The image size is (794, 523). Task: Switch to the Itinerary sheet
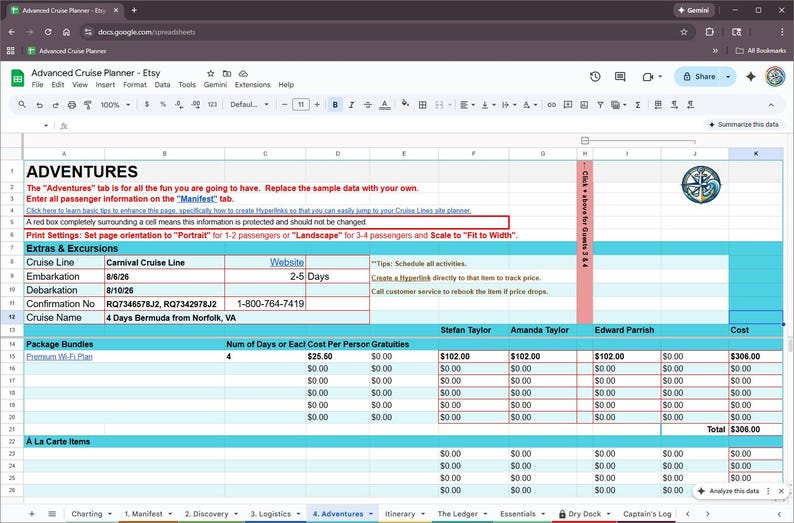point(400,513)
